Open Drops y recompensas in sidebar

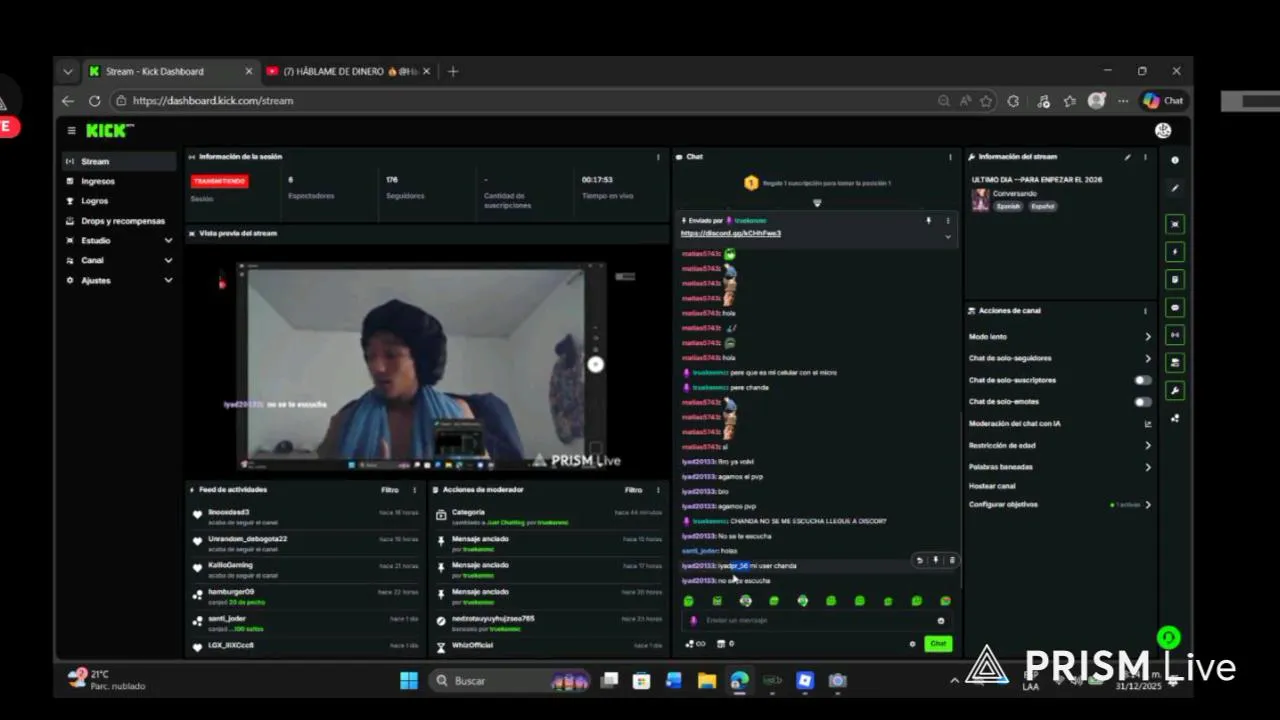(119, 221)
